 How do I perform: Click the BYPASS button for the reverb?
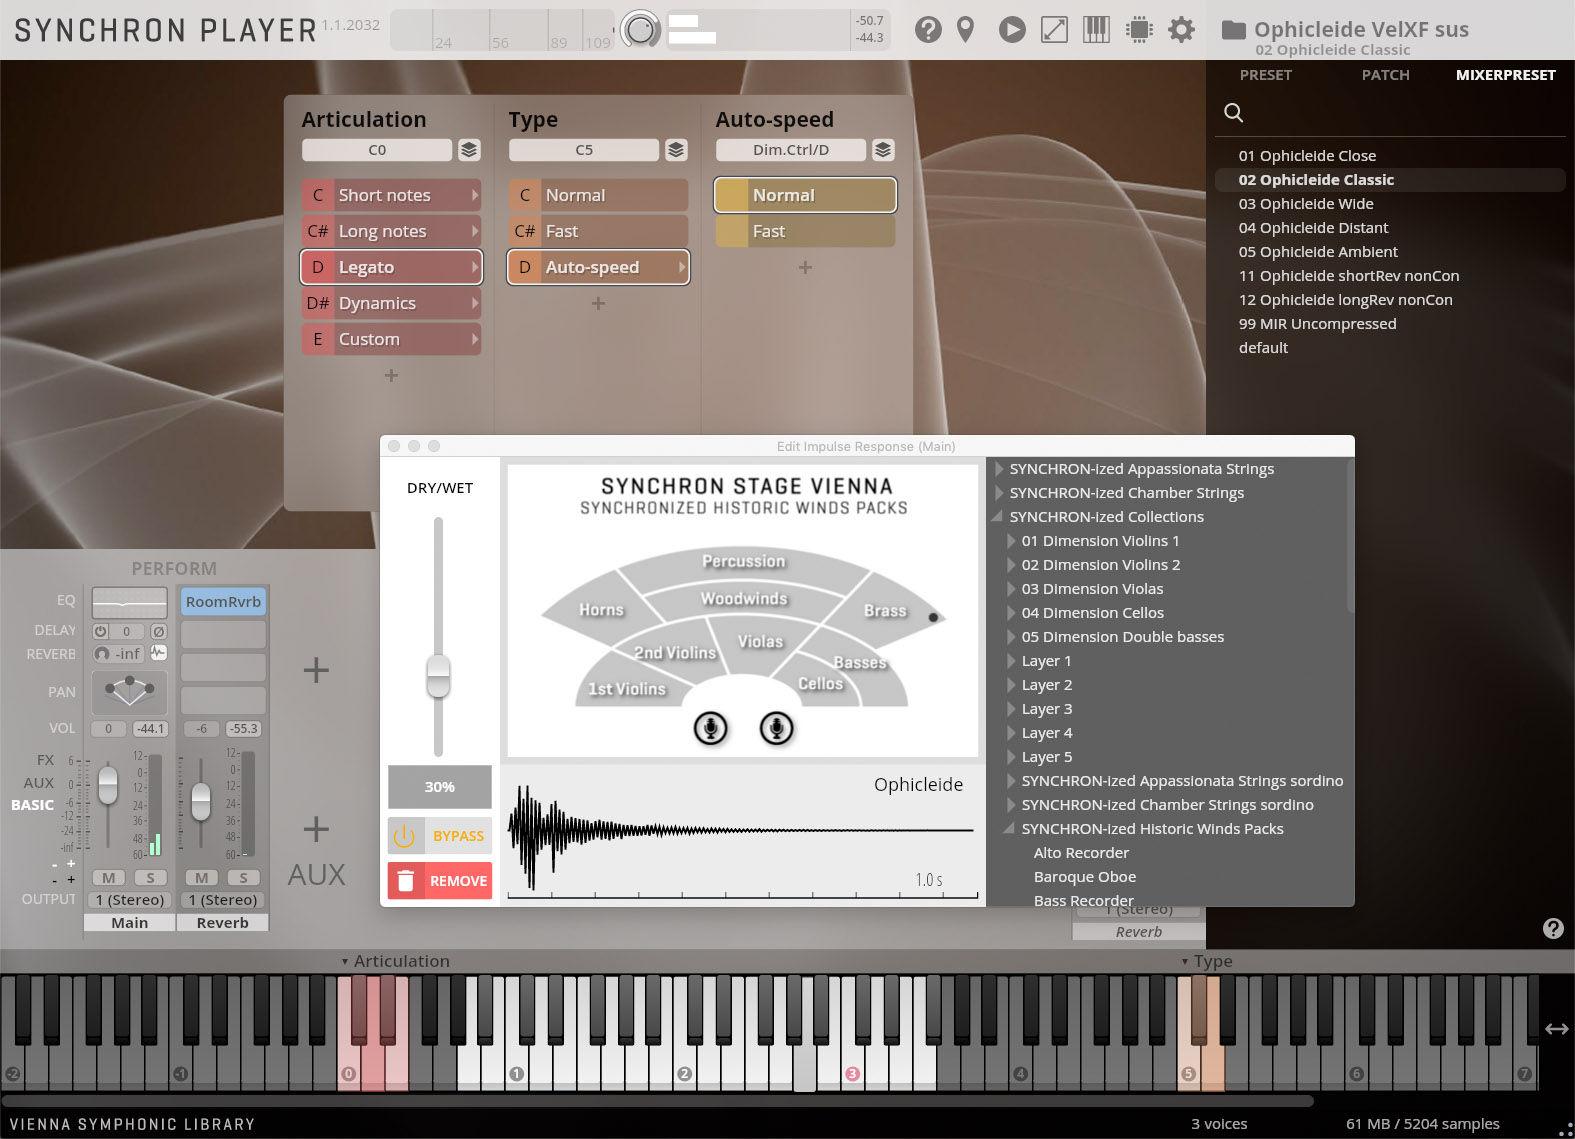click(x=440, y=836)
